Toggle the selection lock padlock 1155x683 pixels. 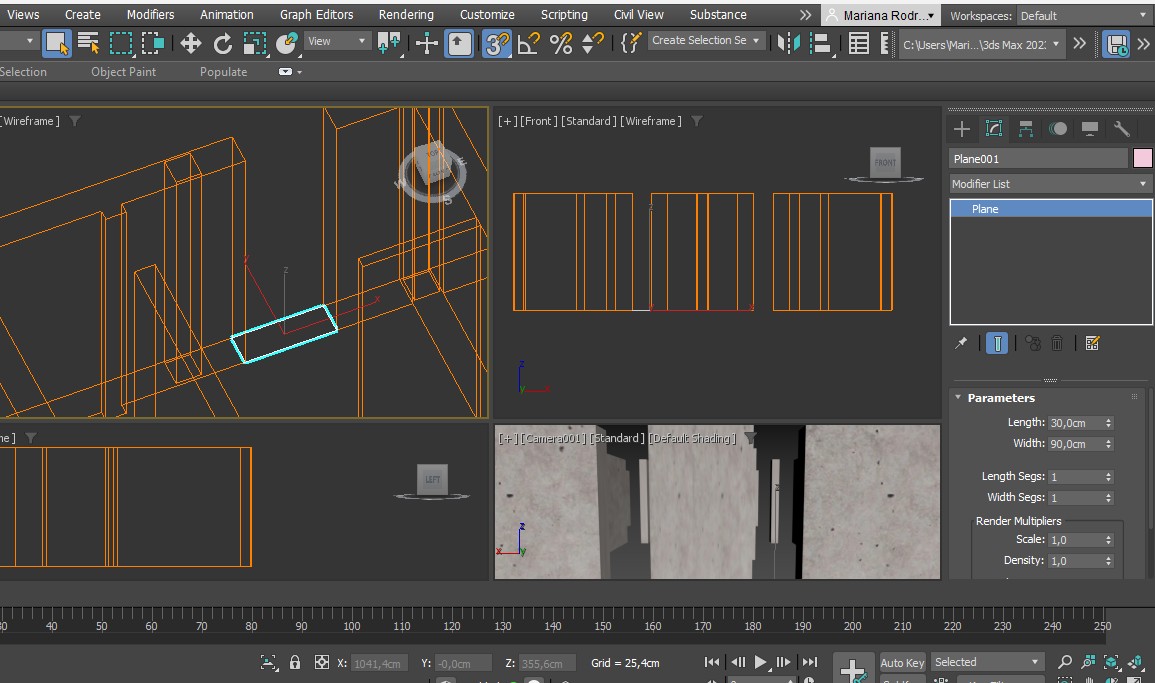pyautogui.click(x=295, y=662)
